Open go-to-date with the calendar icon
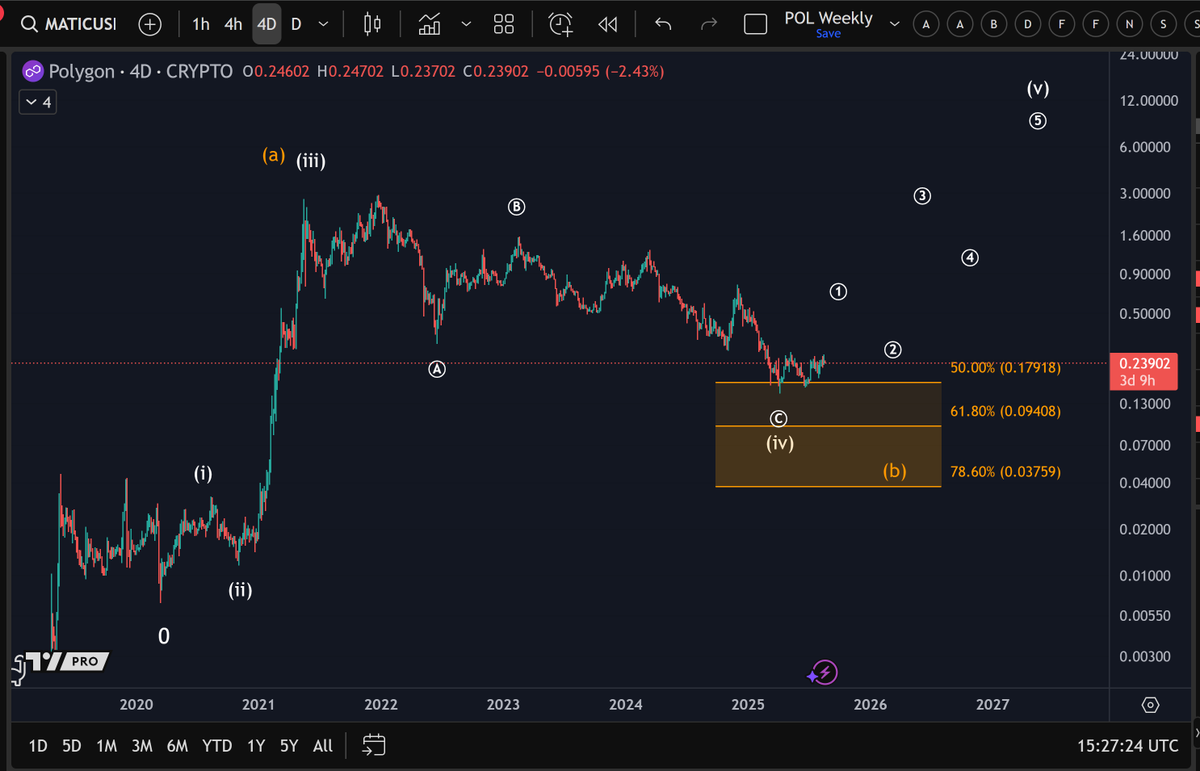This screenshot has height=771, width=1200. pyautogui.click(x=373, y=745)
